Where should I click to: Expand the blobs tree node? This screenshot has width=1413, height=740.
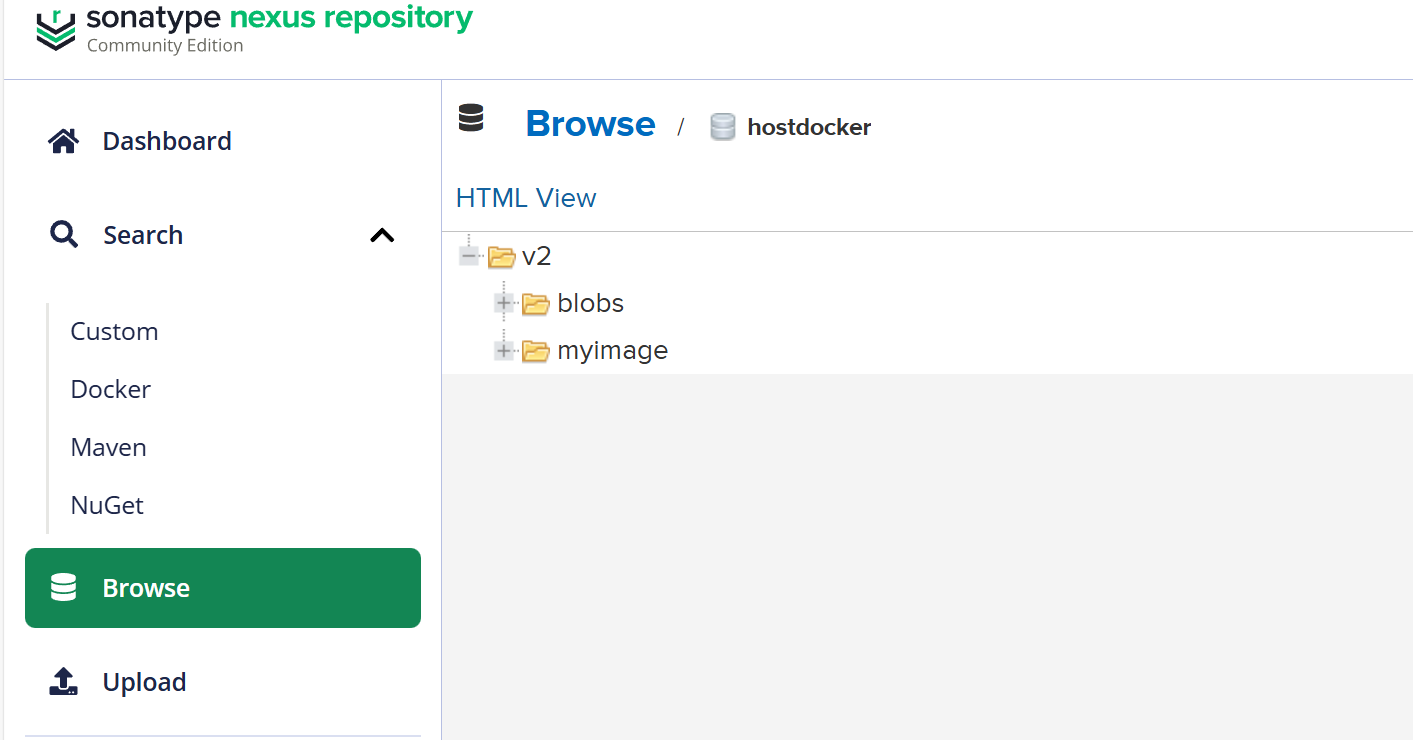(x=503, y=303)
